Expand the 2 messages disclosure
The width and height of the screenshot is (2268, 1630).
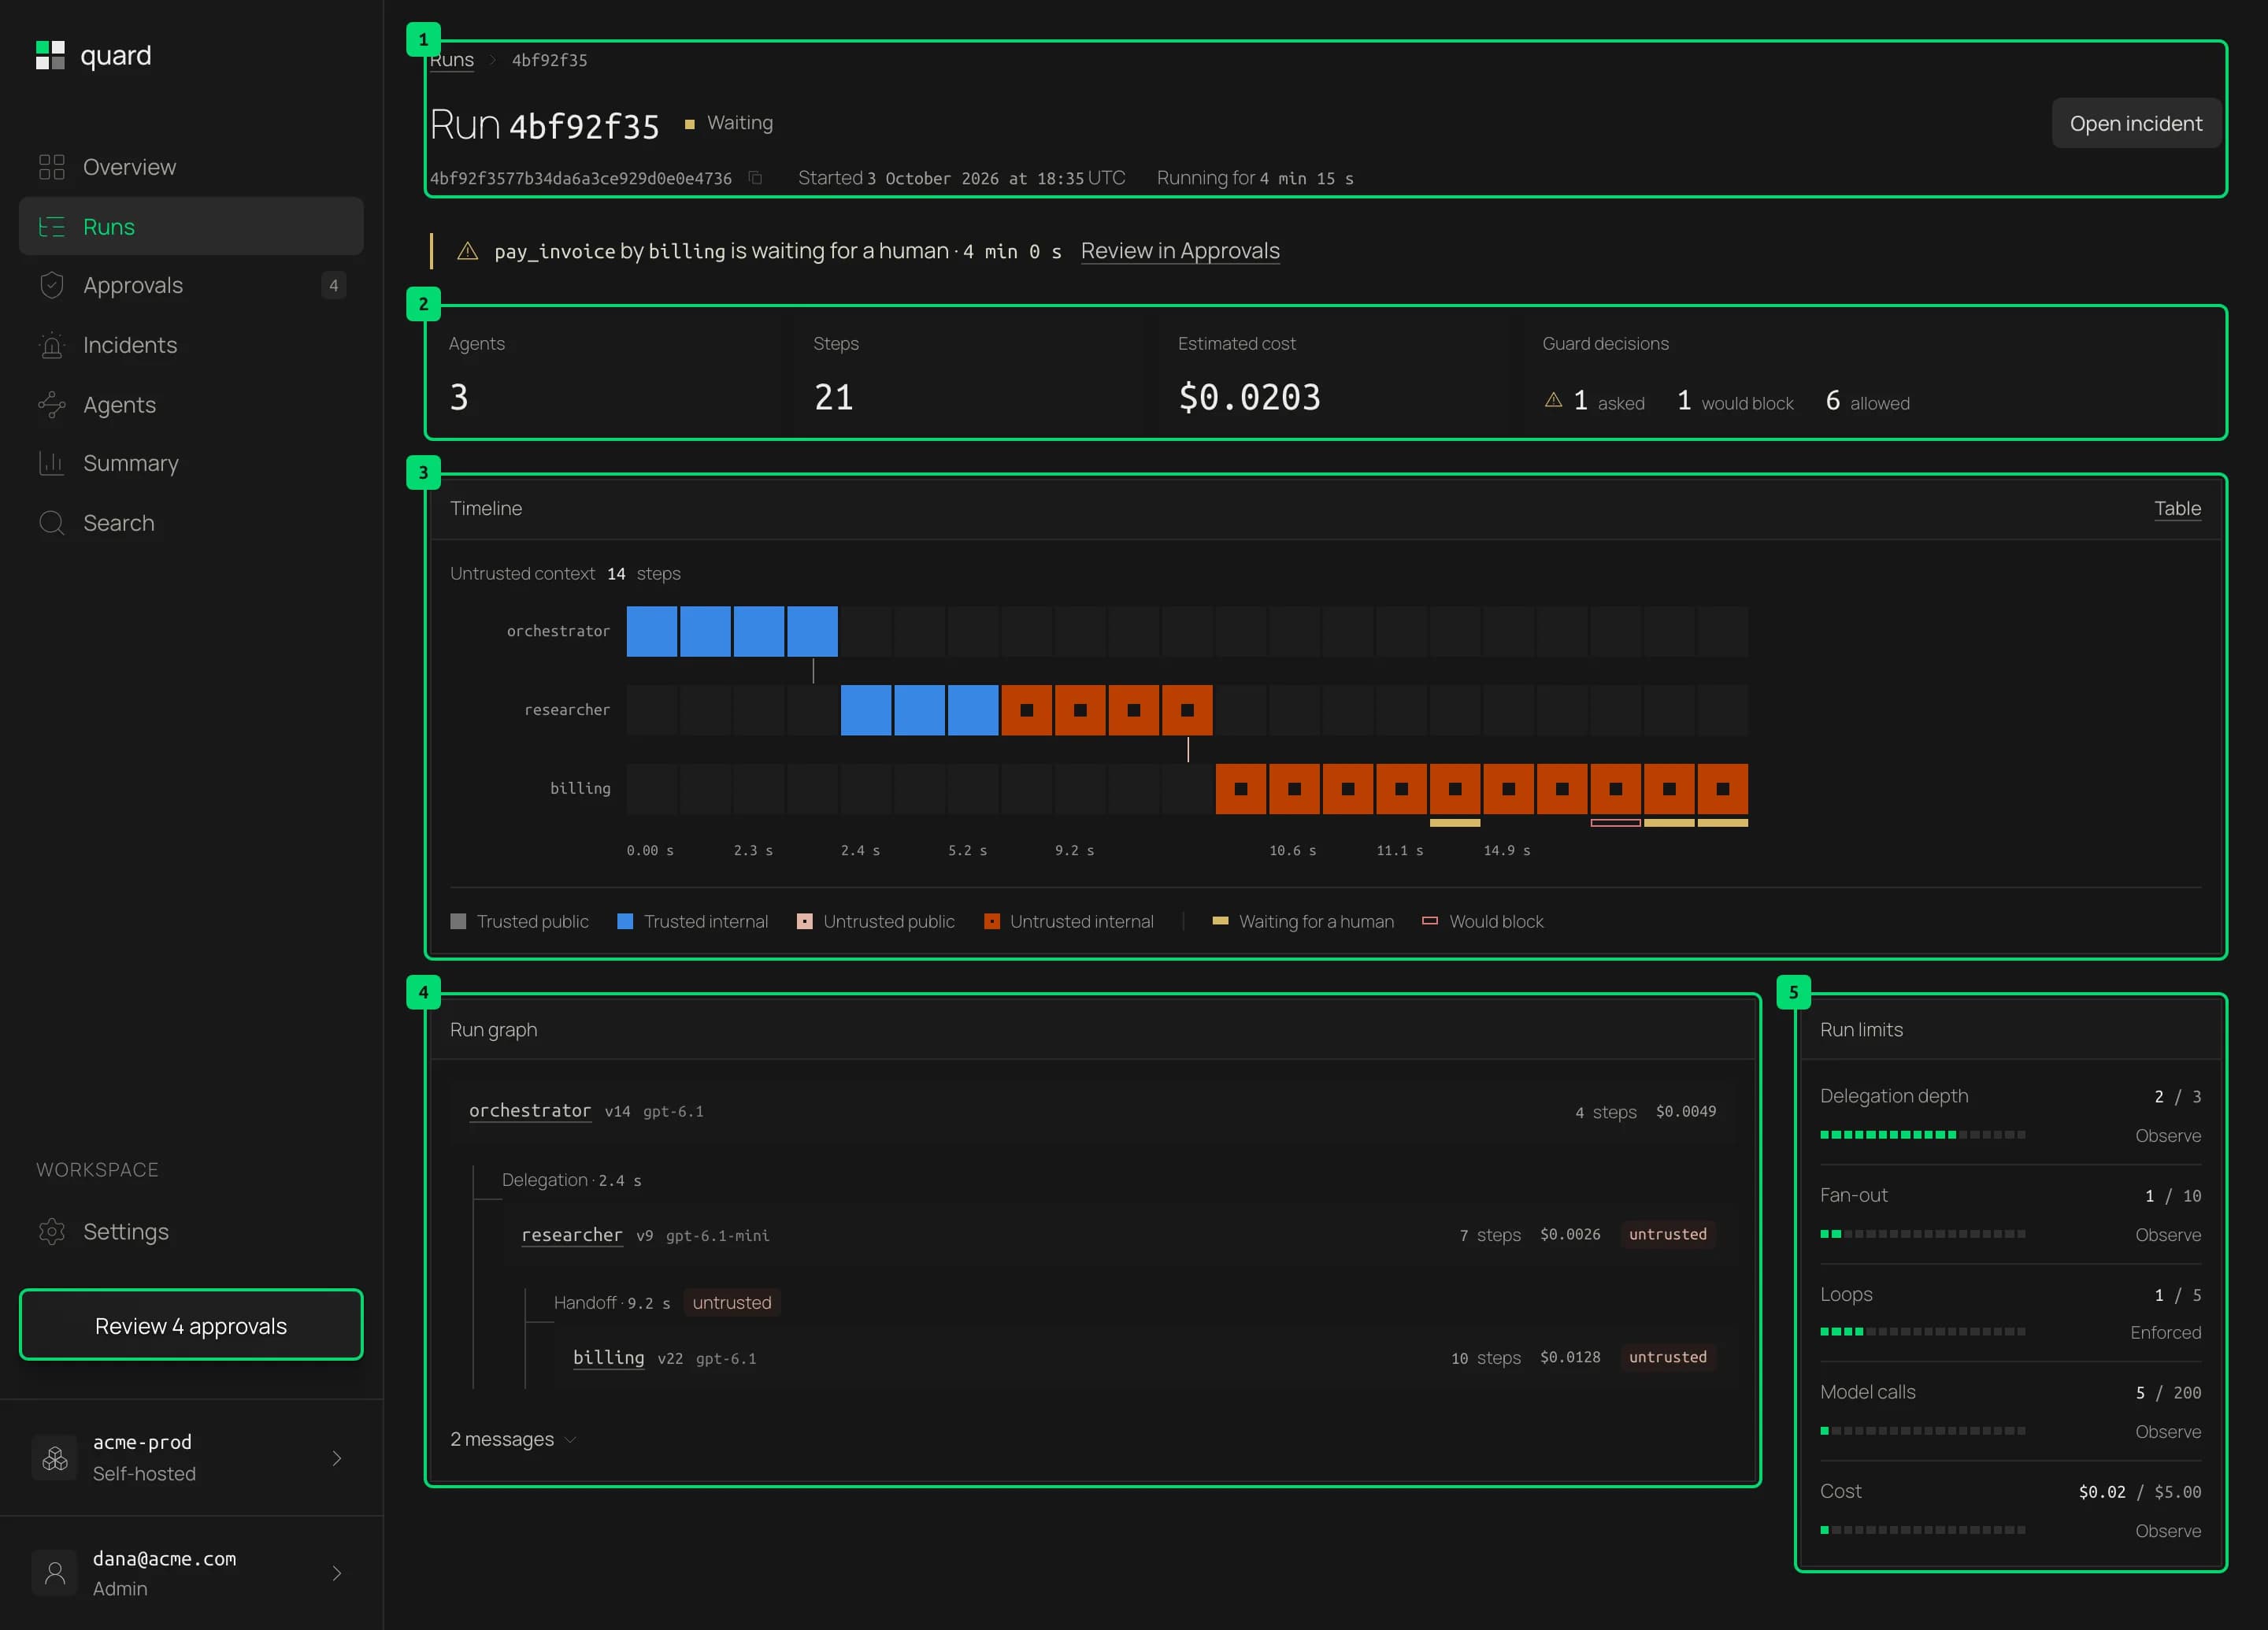(513, 1439)
